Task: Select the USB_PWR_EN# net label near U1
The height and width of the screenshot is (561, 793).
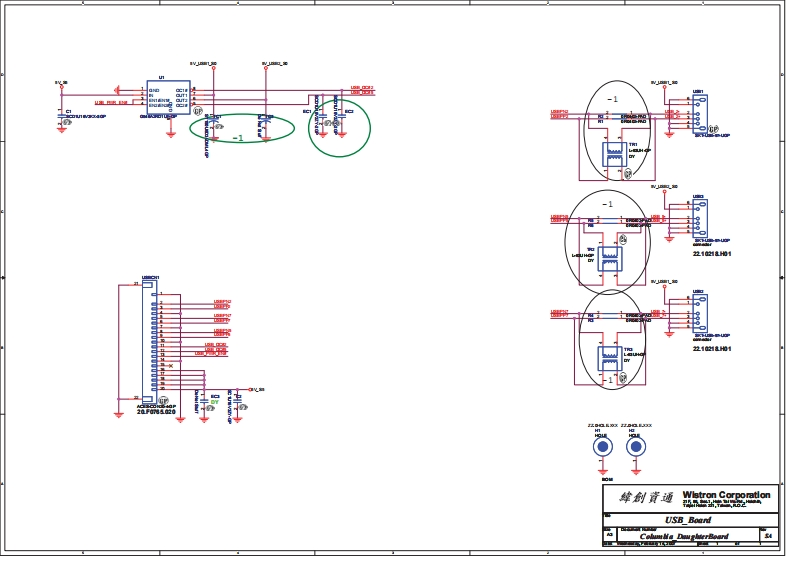Action: pos(111,102)
